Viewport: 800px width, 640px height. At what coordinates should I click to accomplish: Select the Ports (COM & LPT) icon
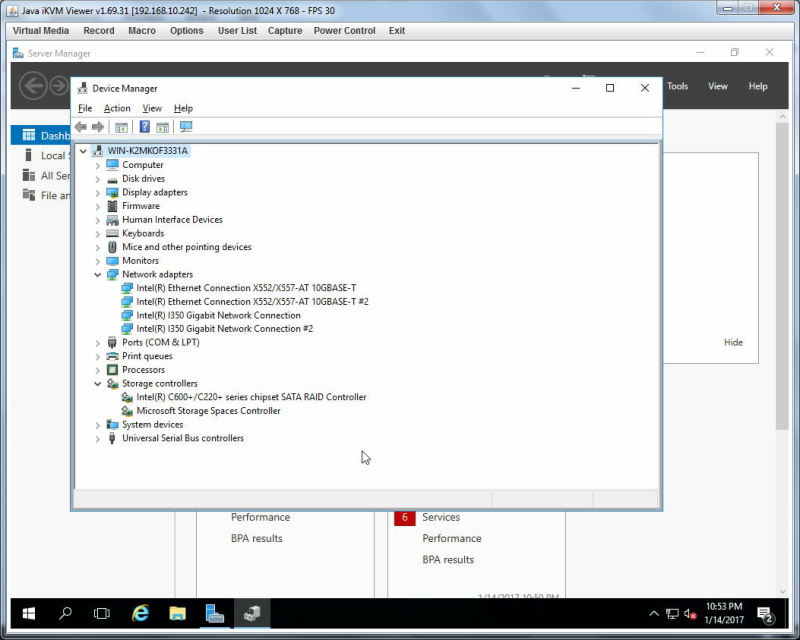112,342
